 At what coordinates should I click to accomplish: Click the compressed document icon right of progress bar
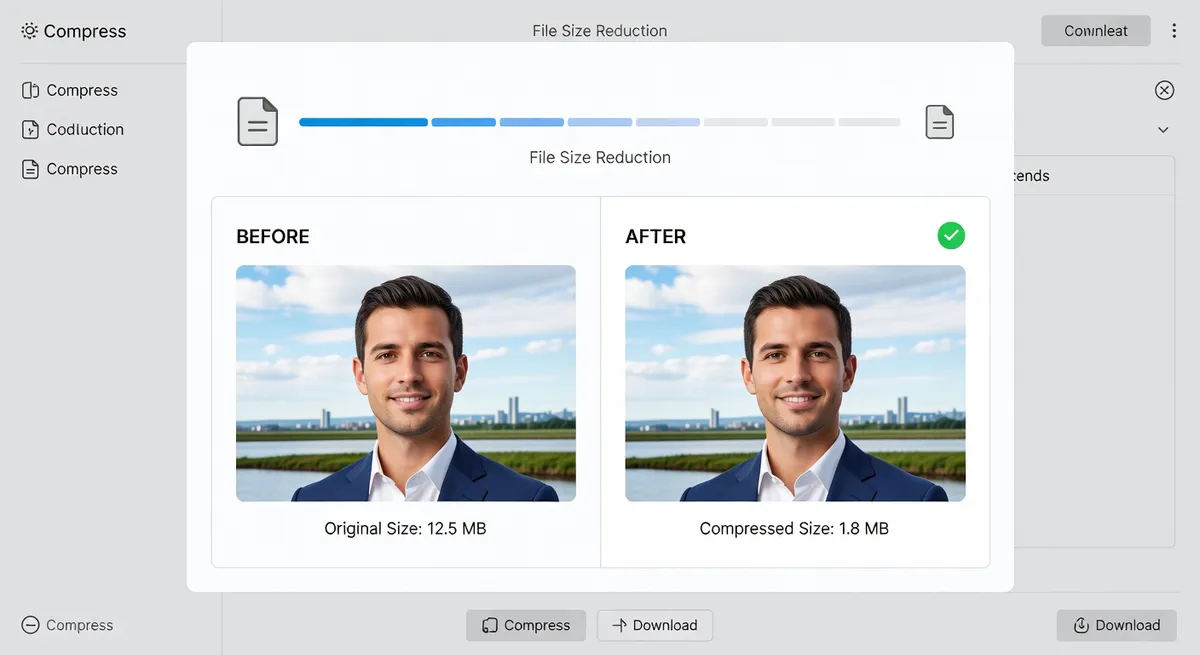click(939, 122)
